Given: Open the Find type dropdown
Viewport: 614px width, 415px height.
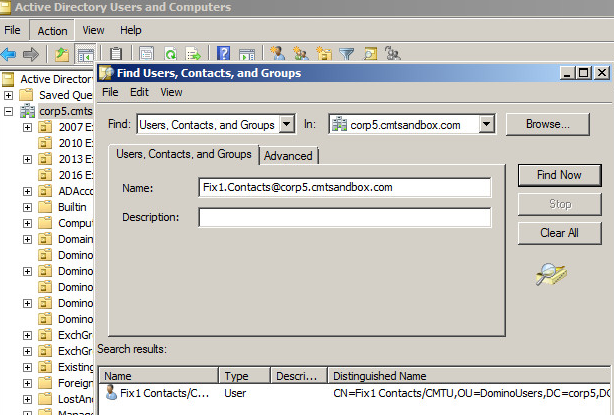Looking at the screenshot, I should point(287,124).
